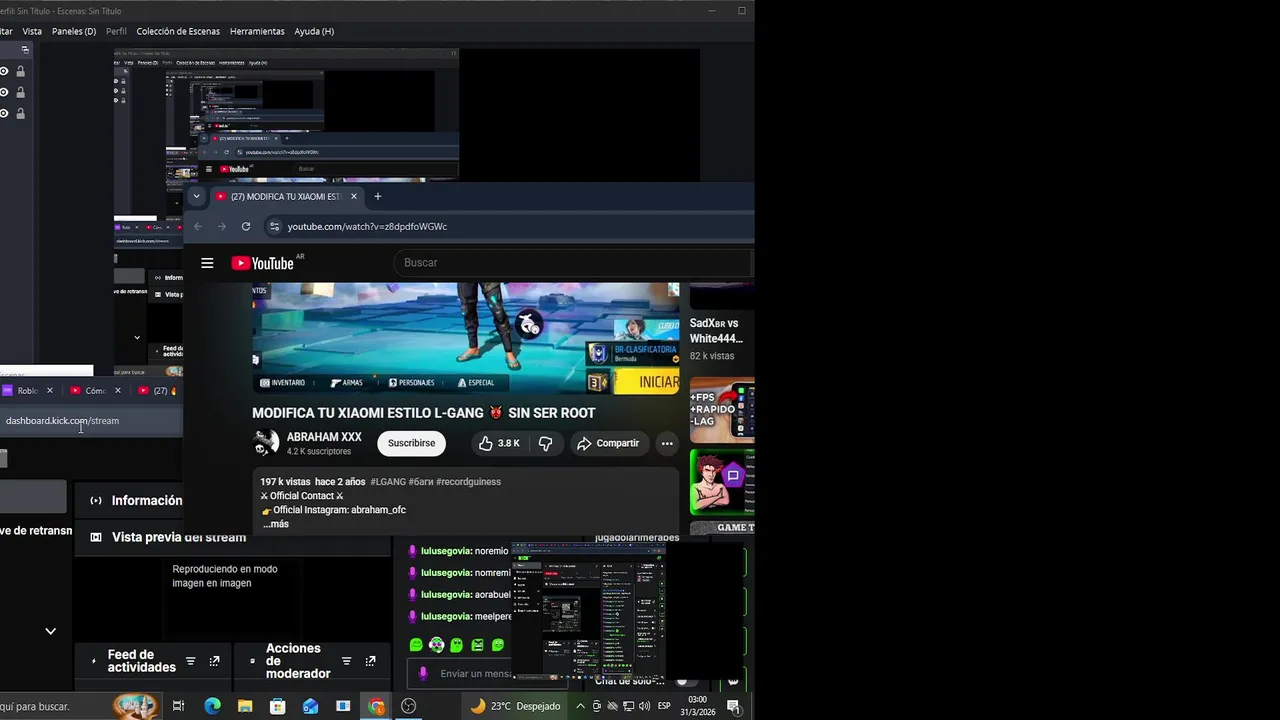The height and width of the screenshot is (720, 1280).
Task: Pop out the Feed de actividades panel
Action: (214, 661)
